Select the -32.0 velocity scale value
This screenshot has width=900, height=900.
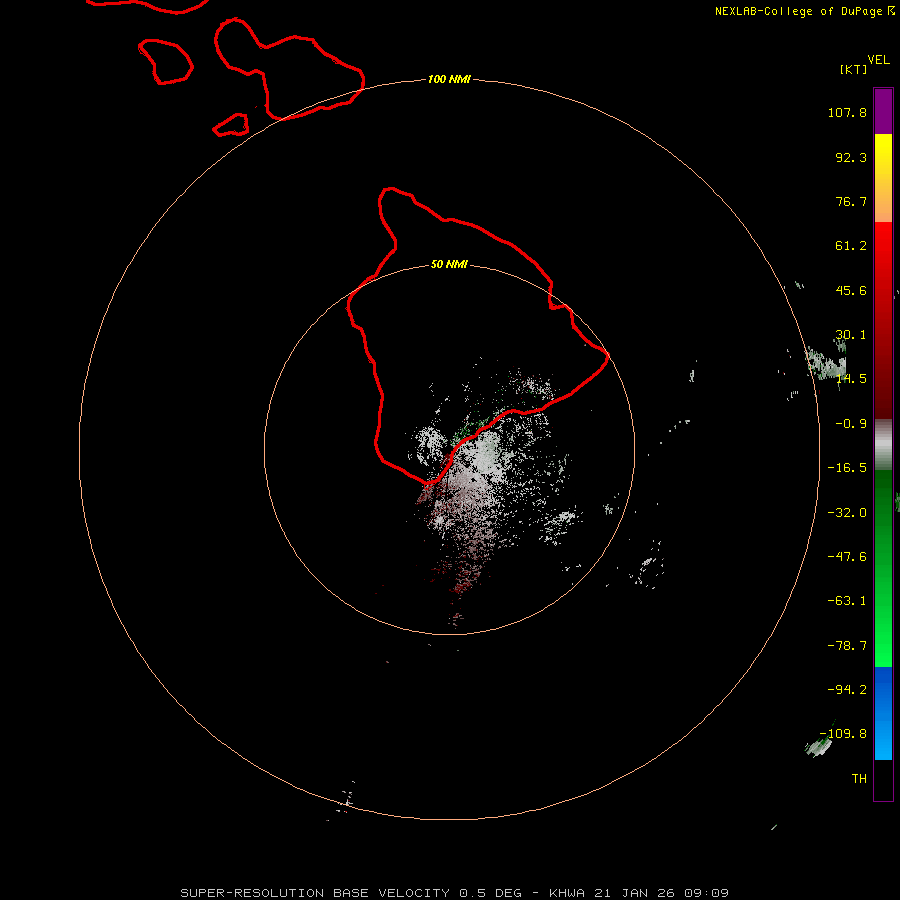(x=847, y=513)
